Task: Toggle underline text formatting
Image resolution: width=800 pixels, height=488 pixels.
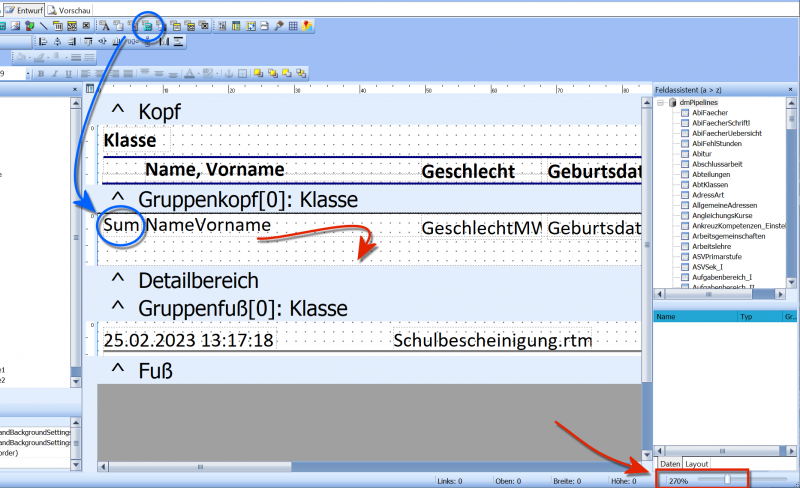Action: click(68, 74)
